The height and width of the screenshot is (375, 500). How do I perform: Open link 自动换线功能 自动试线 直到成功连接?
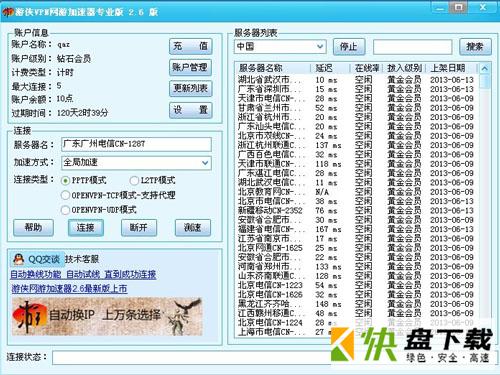(83, 274)
